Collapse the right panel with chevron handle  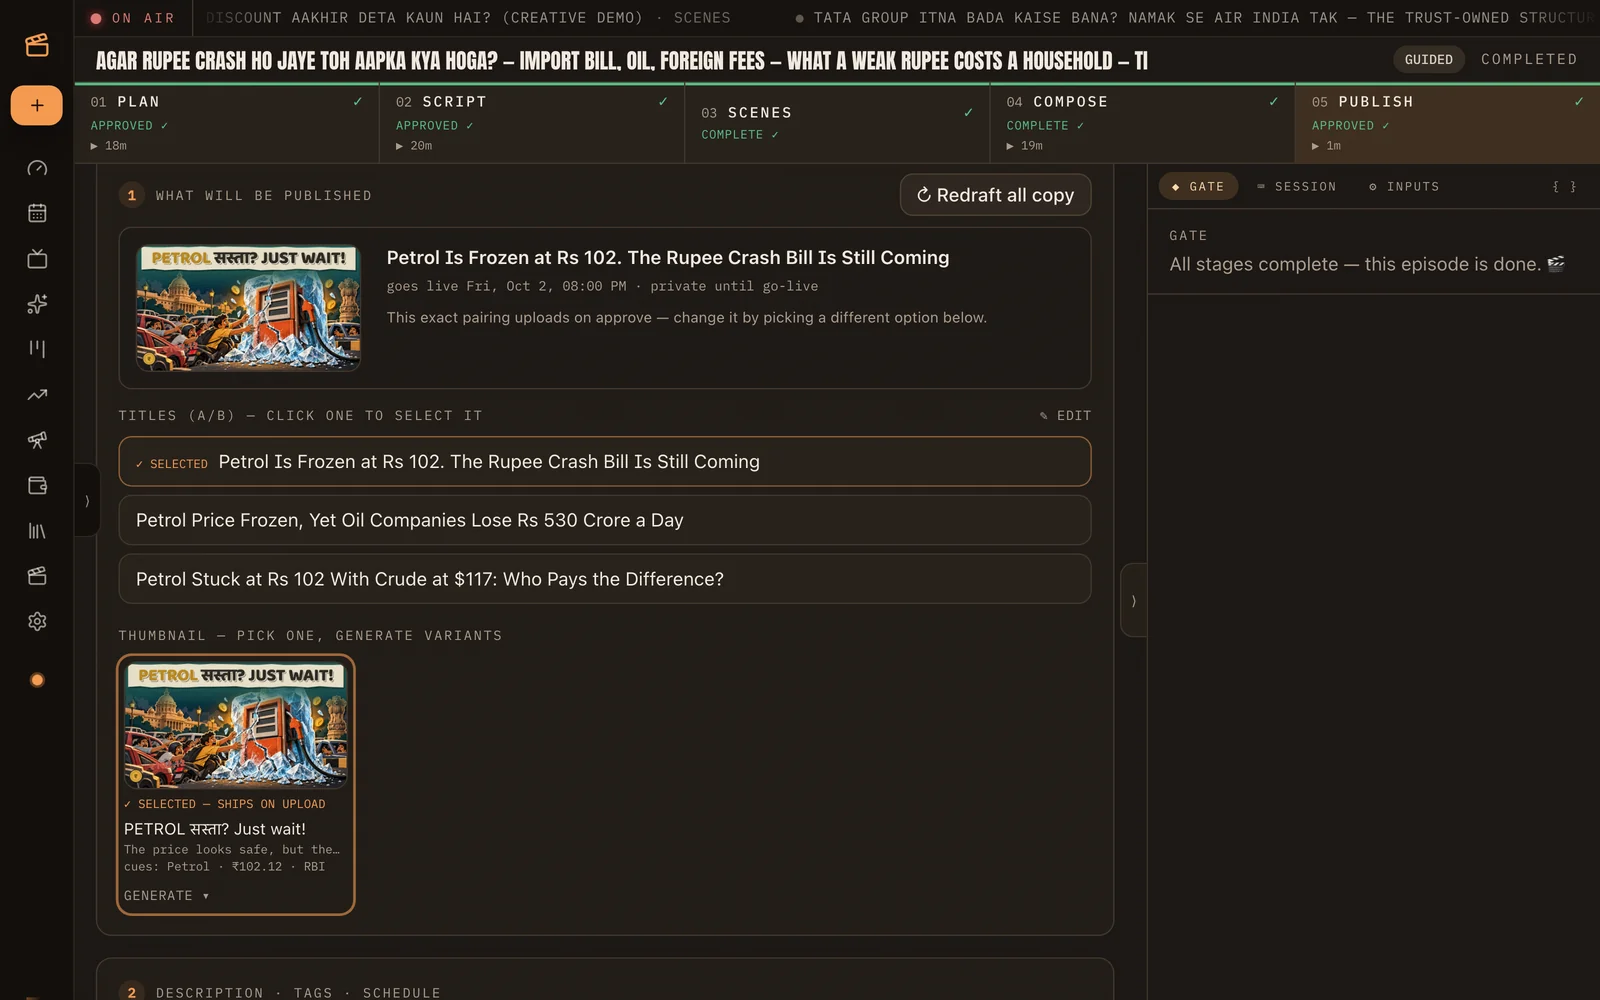click(x=1133, y=601)
